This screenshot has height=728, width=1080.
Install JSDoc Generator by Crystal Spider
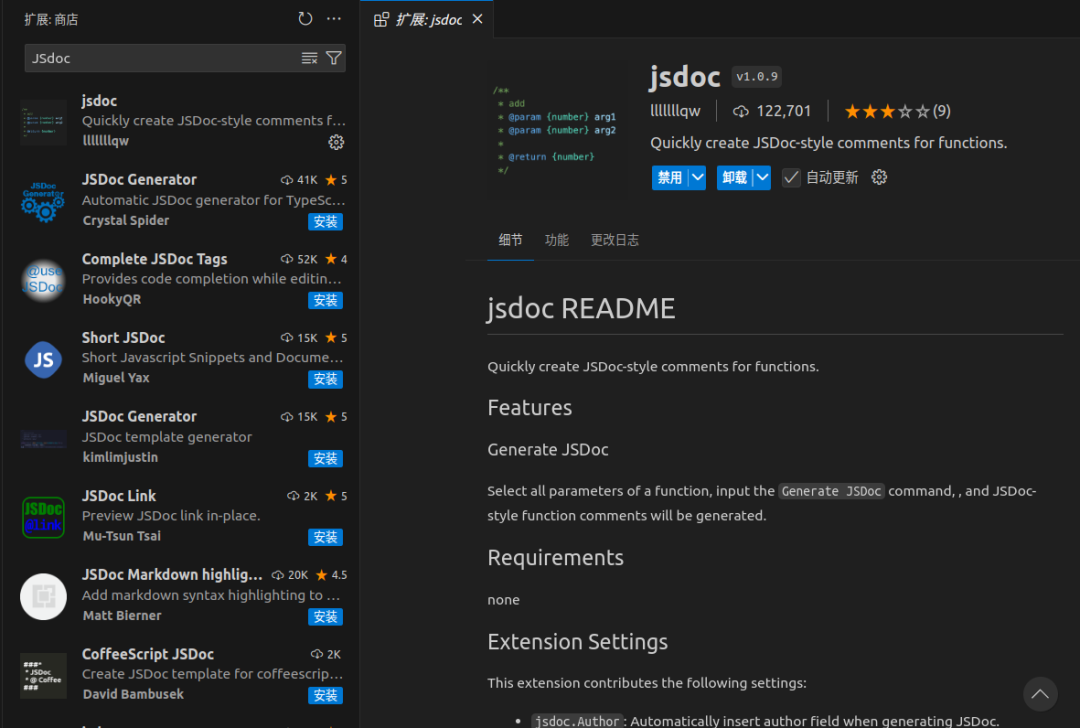[325, 222]
